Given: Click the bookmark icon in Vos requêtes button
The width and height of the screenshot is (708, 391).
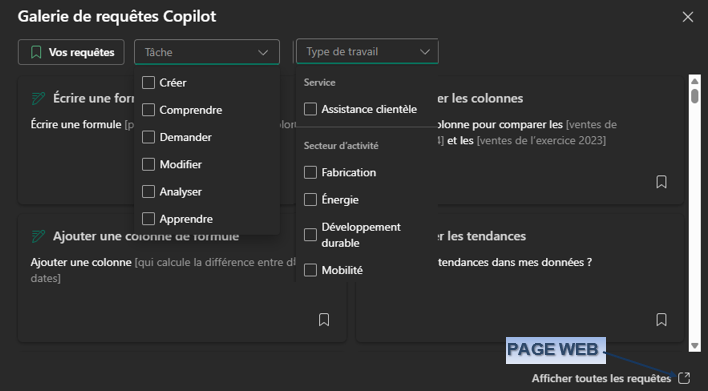Looking at the screenshot, I should point(36,52).
